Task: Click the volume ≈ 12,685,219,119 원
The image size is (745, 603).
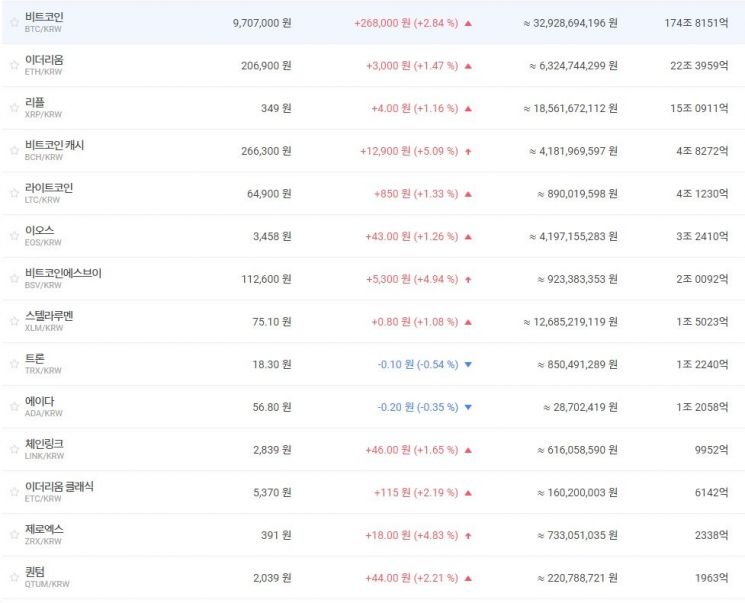Action: click(570, 322)
